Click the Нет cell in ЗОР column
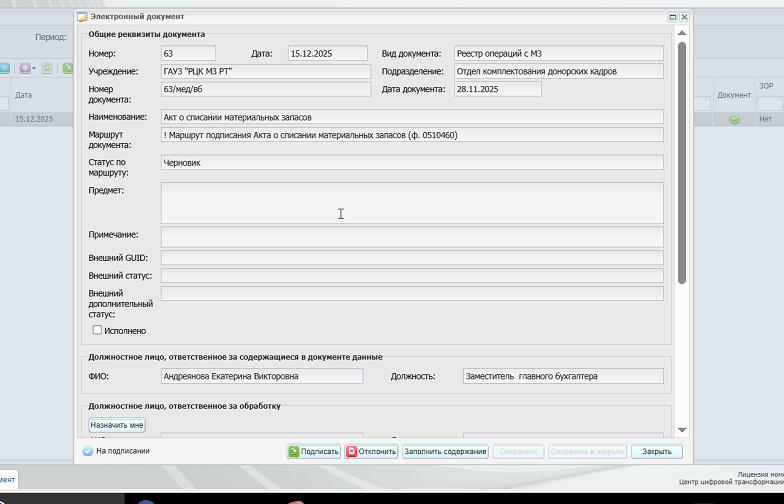The height and width of the screenshot is (504, 784). [766, 119]
